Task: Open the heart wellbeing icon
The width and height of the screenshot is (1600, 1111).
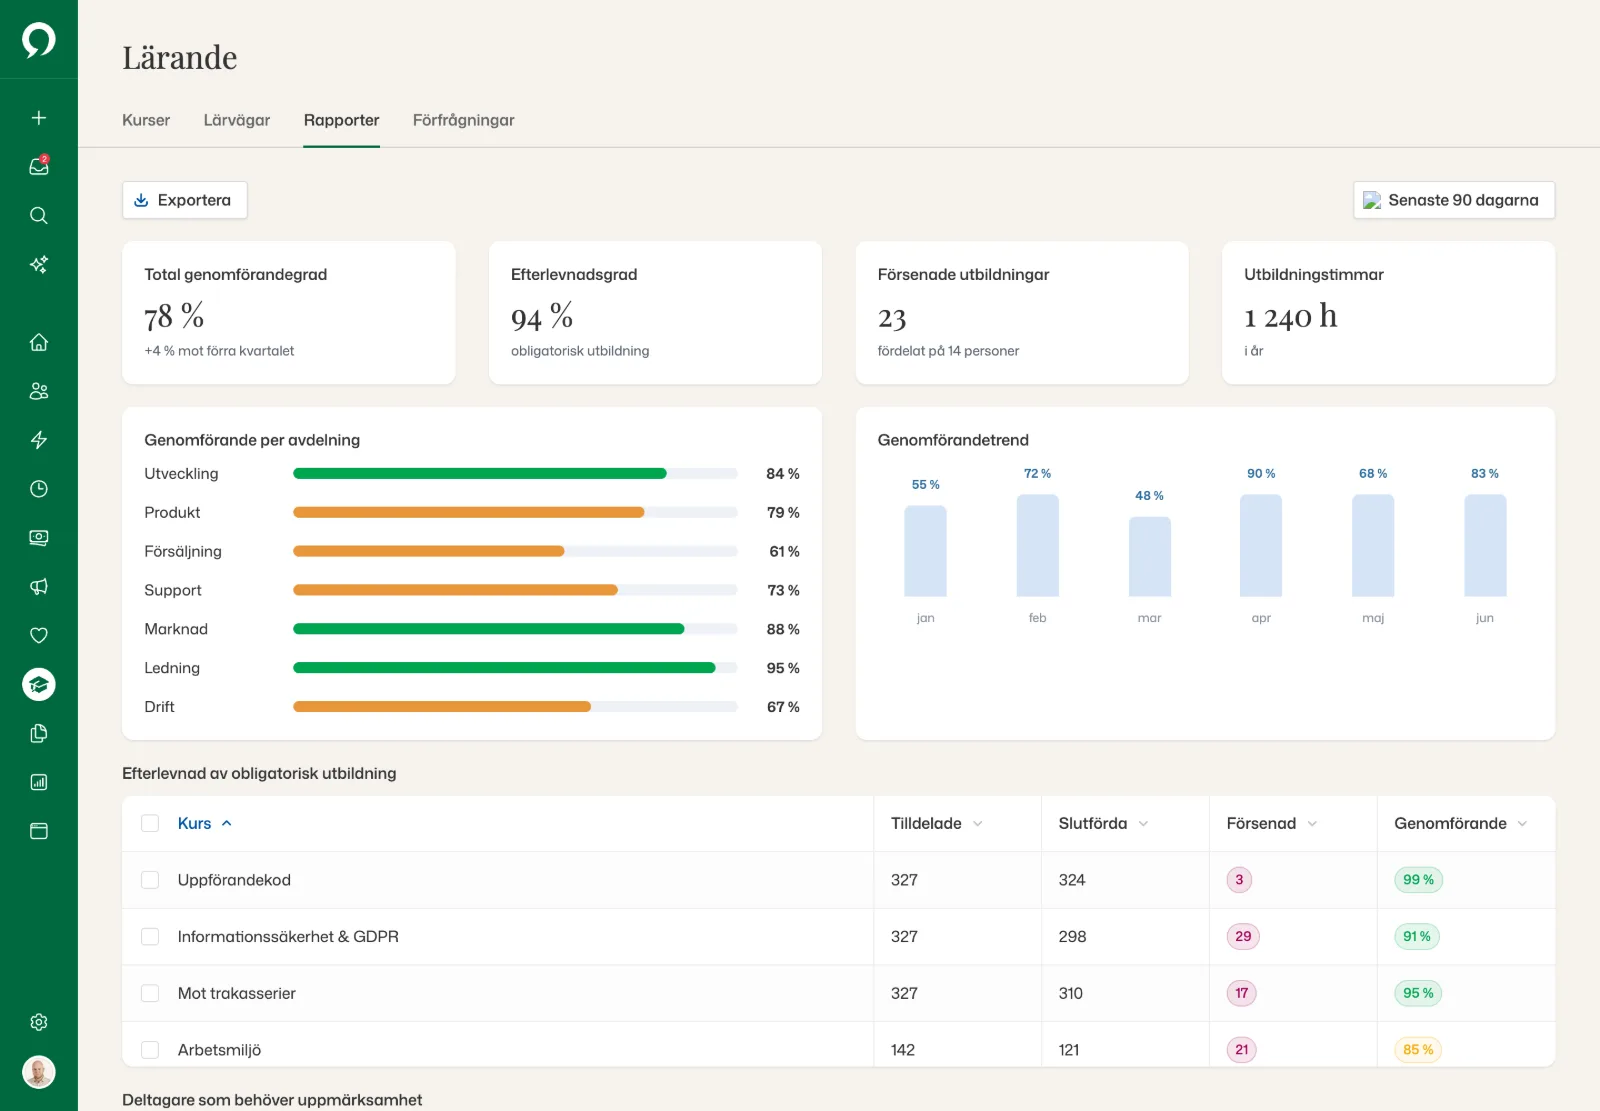Action: tap(39, 636)
